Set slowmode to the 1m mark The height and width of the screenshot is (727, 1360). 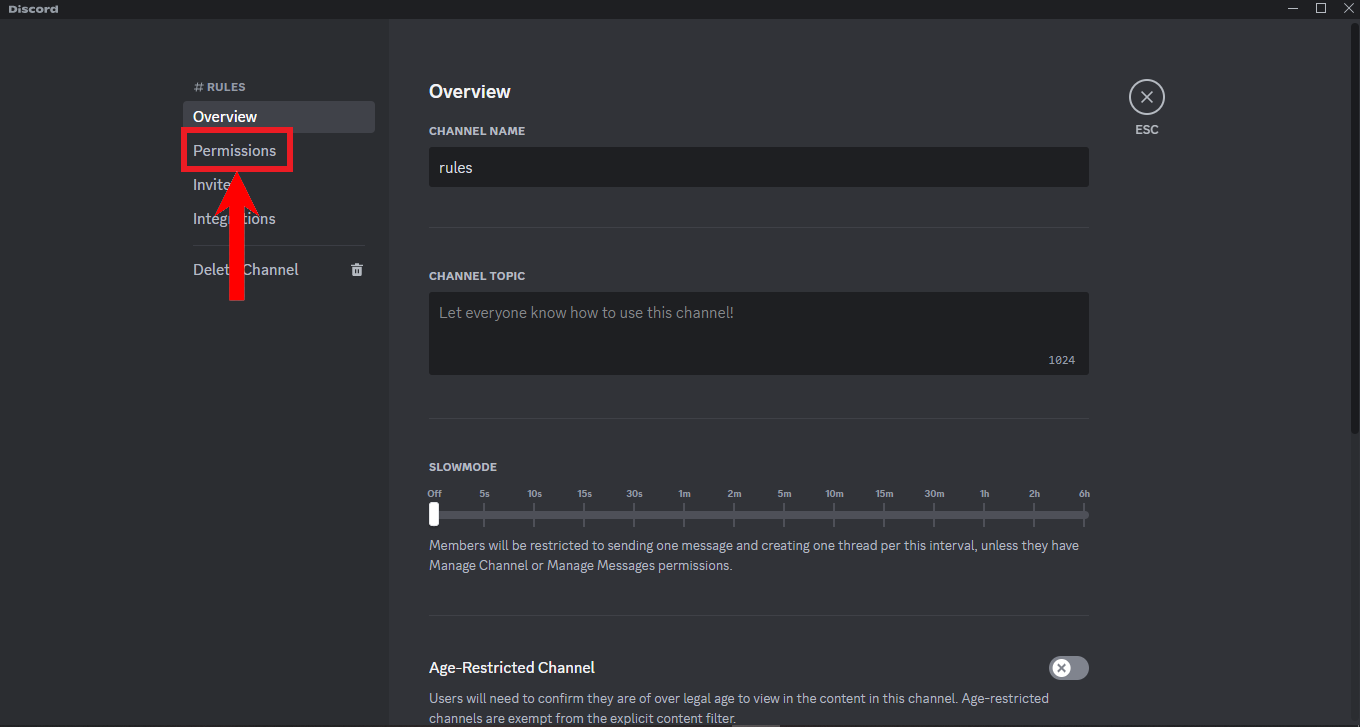tap(684, 514)
